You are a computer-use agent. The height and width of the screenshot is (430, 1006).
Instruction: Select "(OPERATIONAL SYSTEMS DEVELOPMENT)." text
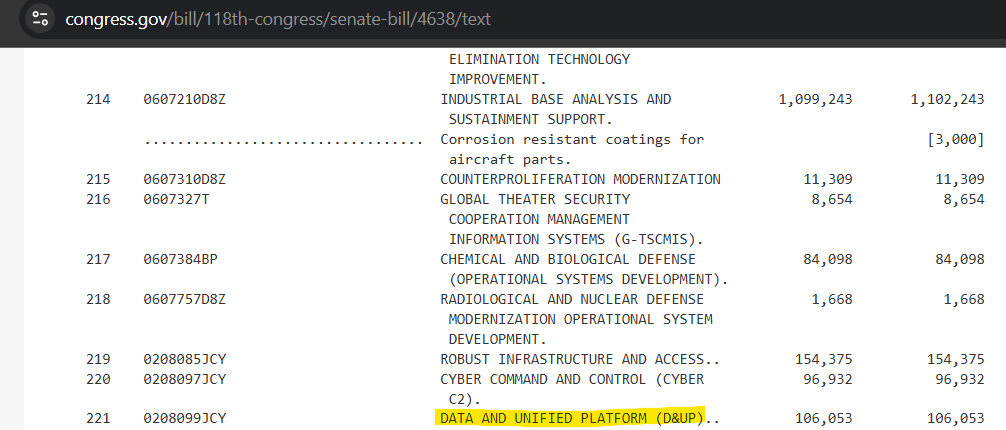click(x=588, y=279)
